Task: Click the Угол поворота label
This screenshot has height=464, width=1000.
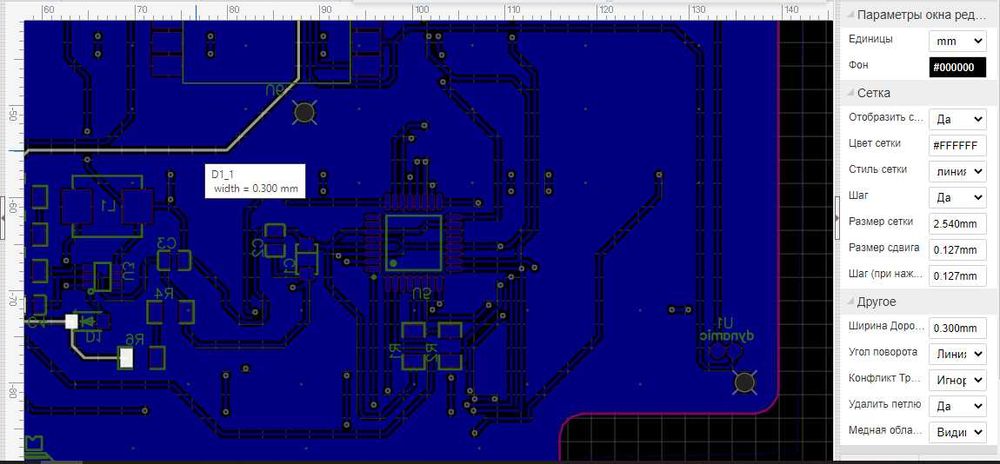Action: [x=883, y=352]
